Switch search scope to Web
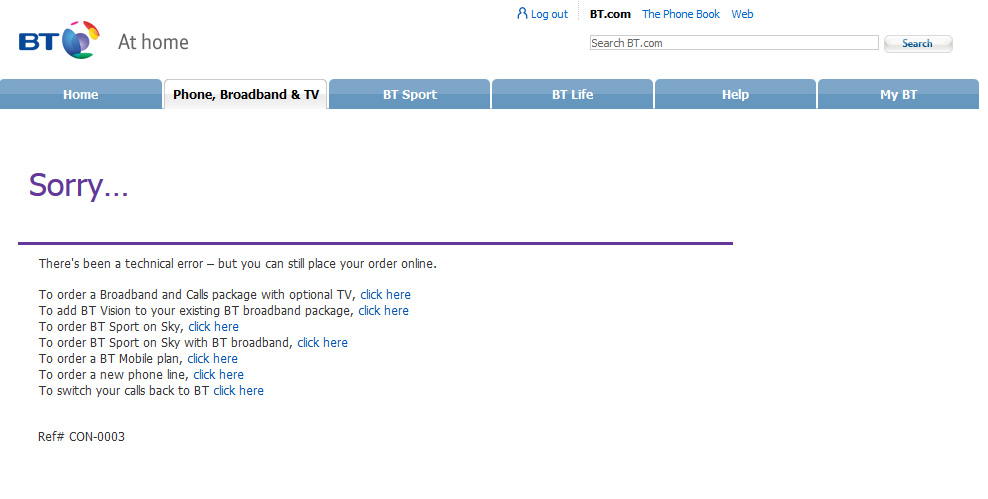 point(742,14)
